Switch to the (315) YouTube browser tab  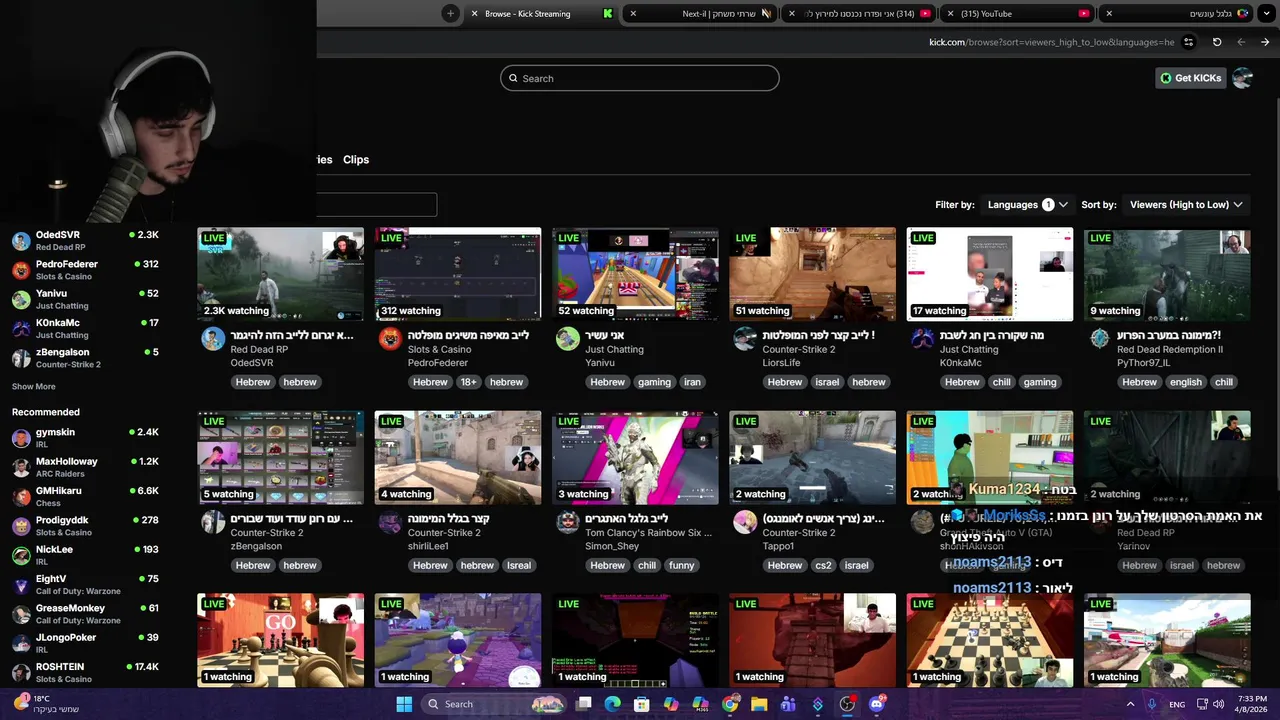(1020, 13)
